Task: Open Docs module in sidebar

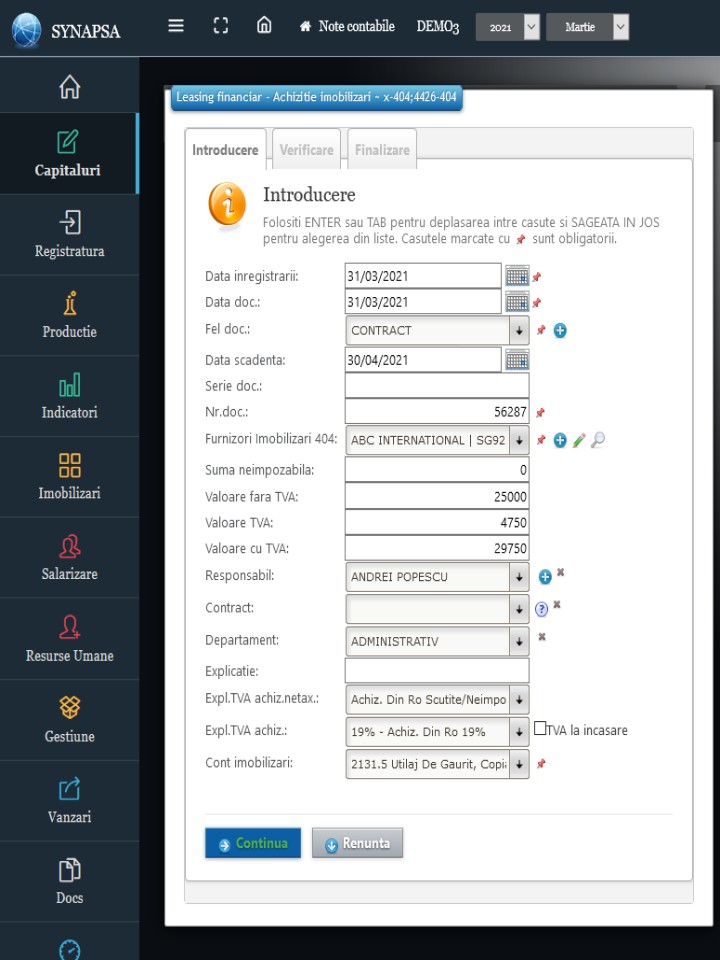Action: click(x=69, y=882)
